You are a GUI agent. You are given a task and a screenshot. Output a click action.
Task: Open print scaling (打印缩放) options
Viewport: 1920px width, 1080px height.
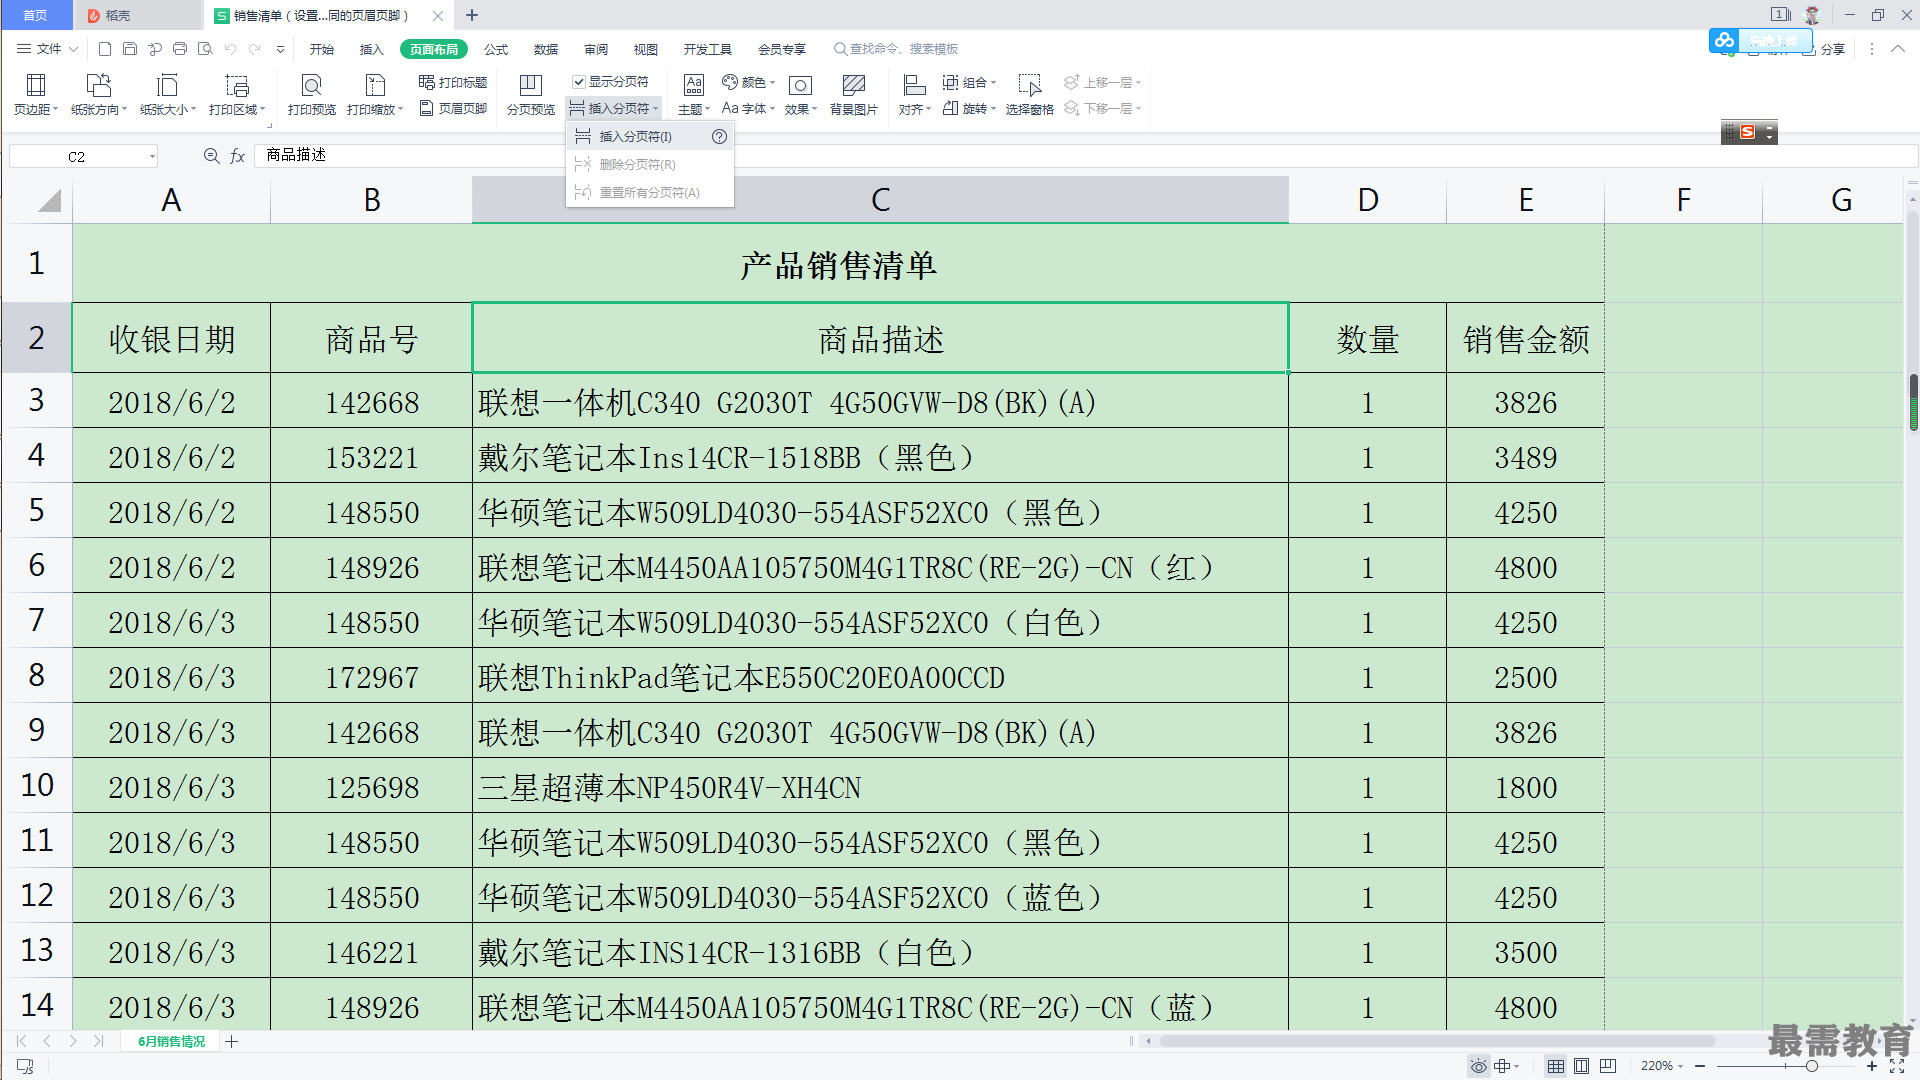pos(375,95)
